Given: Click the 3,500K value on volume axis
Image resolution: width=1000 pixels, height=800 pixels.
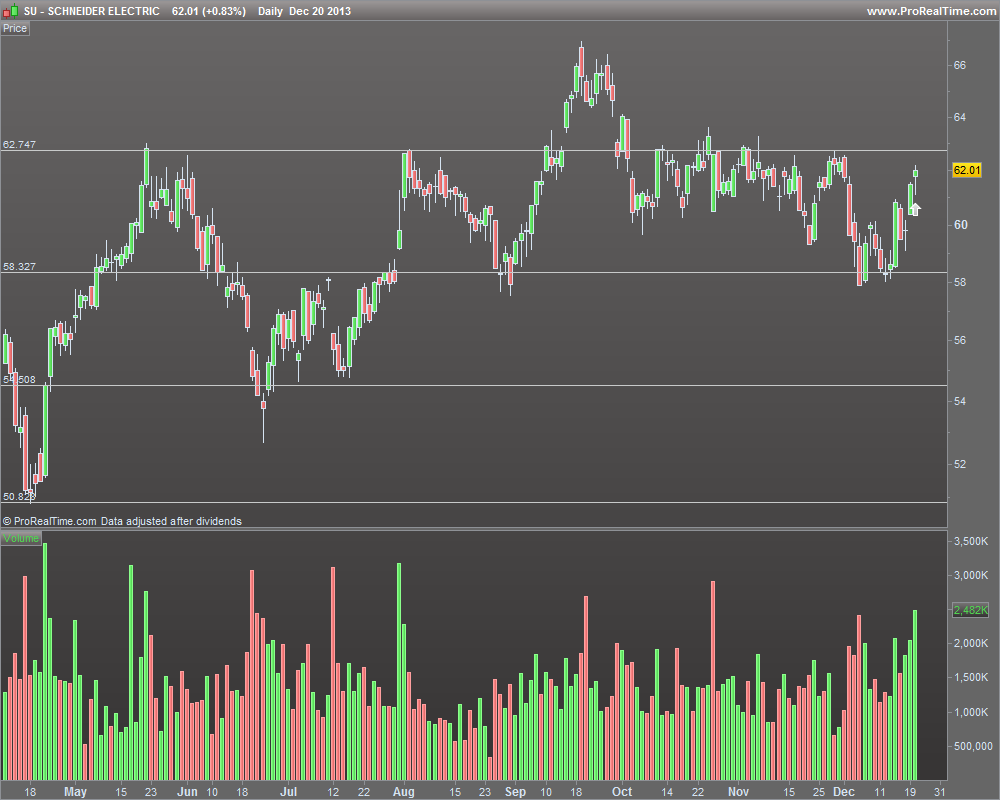Looking at the screenshot, I should coord(971,541).
